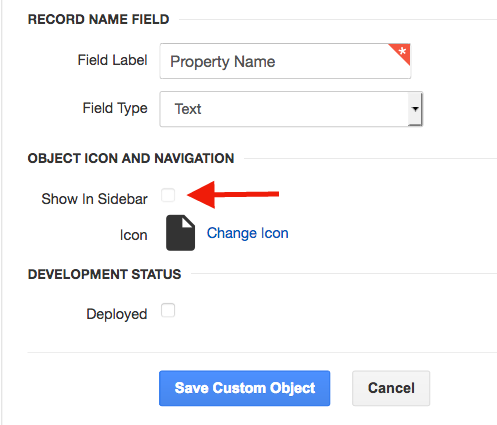
Task: Click the black document object icon
Action: (x=180, y=233)
